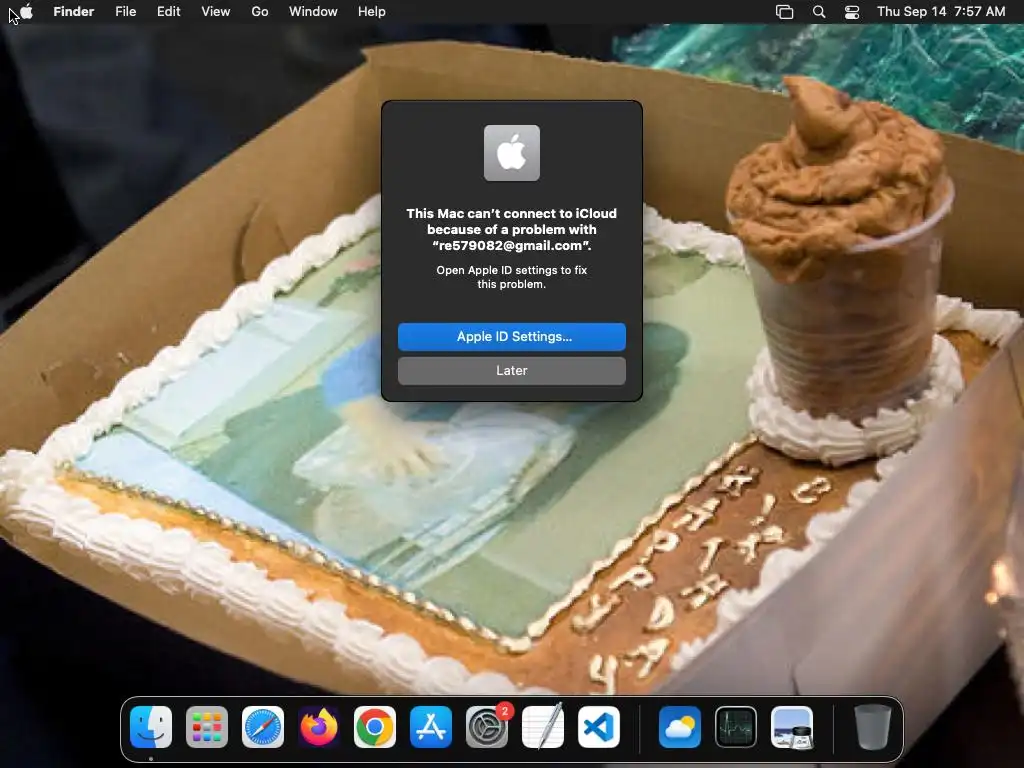Open Finder from the Dock
The width and height of the screenshot is (1024, 768).
tap(151, 727)
